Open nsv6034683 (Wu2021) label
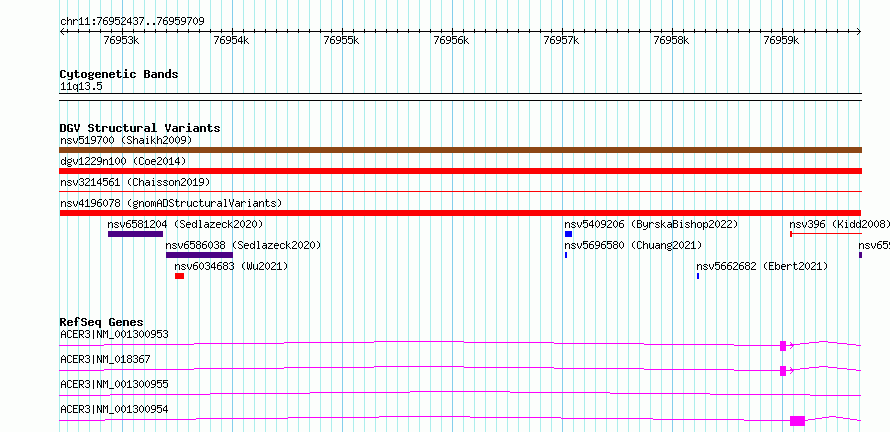Viewport: 890px width, 432px height. click(232, 266)
